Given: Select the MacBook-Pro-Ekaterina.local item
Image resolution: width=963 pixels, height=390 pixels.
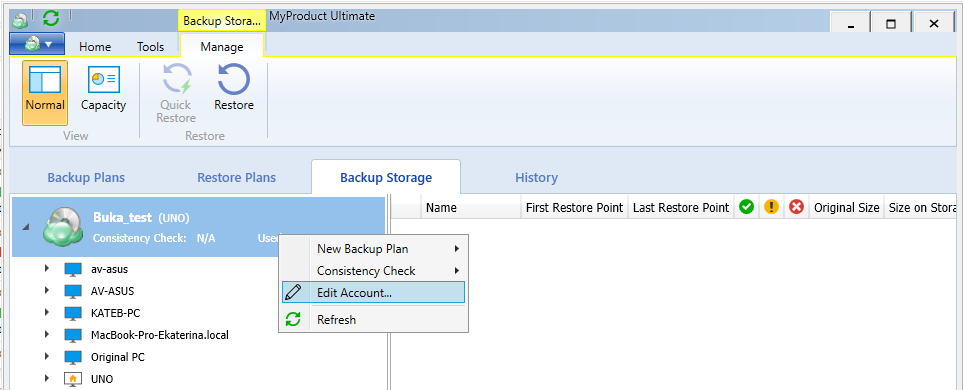Looking at the screenshot, I should [x=160, y=335].
